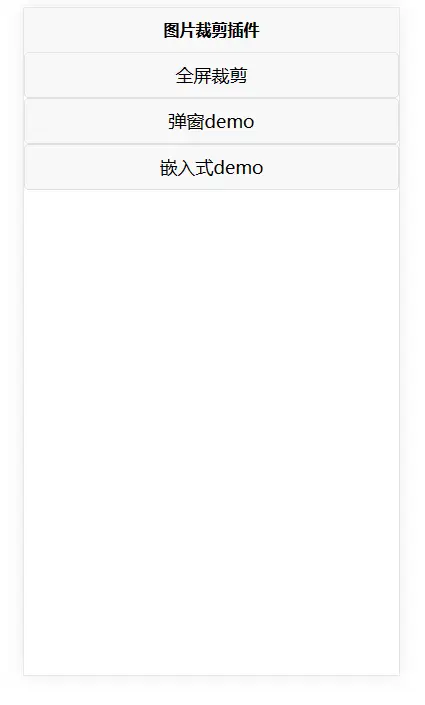Viewport: 425px width, 705px height.
Task: Choose the 嵌入式demo text label
Action: (211, 168)
